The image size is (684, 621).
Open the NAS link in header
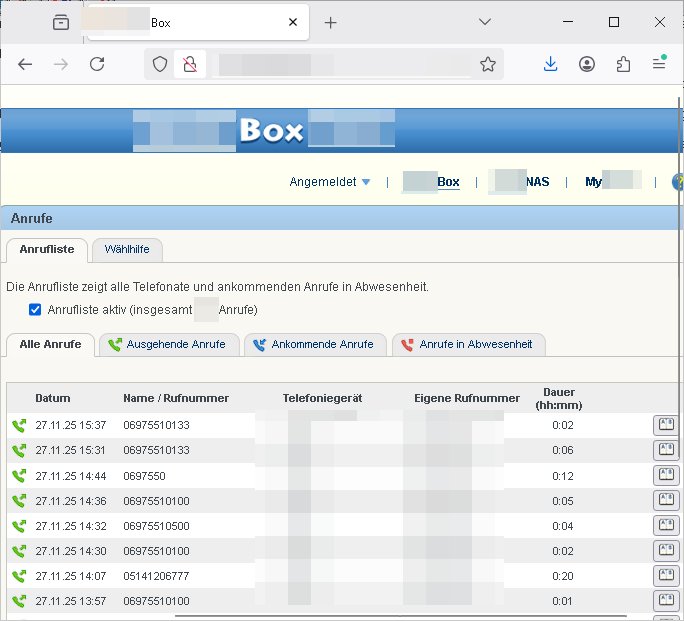522,182
